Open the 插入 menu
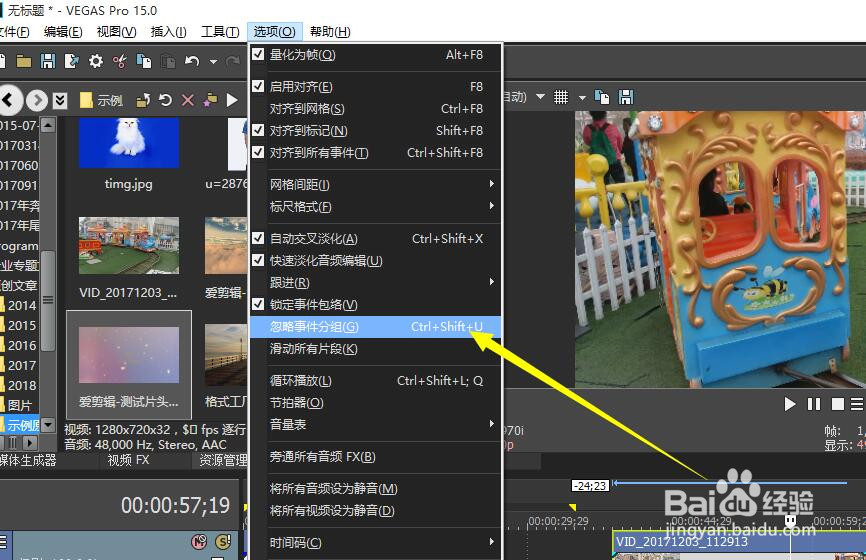The height and width of the screenshot is (560, 866). [x=168, y=31]
